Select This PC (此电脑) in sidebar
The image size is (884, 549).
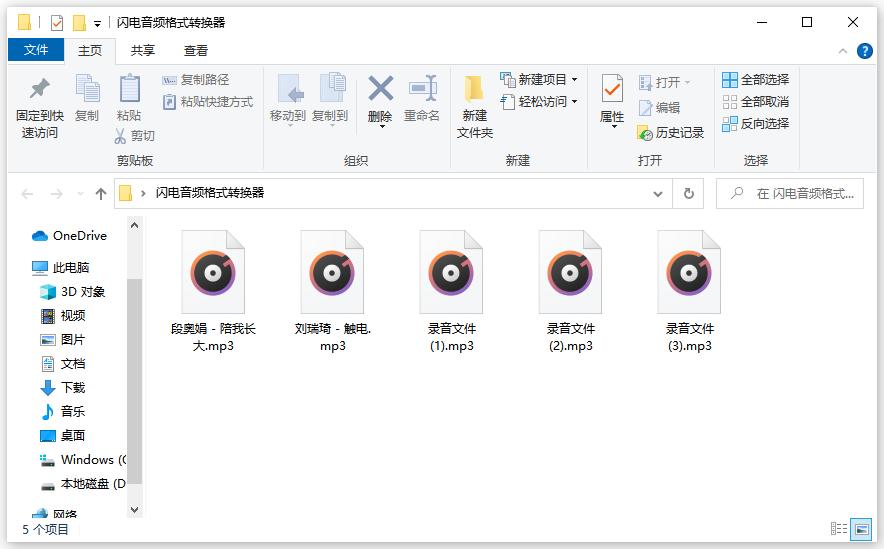[61, 267]
